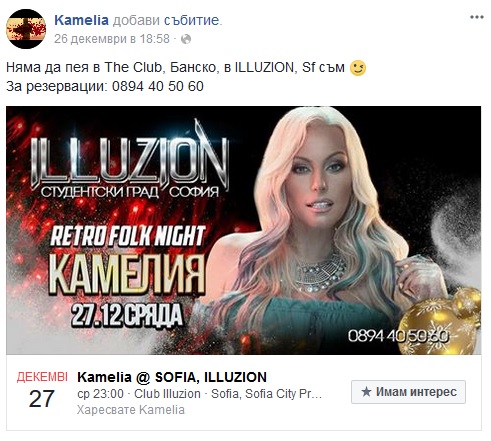This screenshot has width=491, height=441.
Task: Click the public globe privacy icon
Action: 186,39
